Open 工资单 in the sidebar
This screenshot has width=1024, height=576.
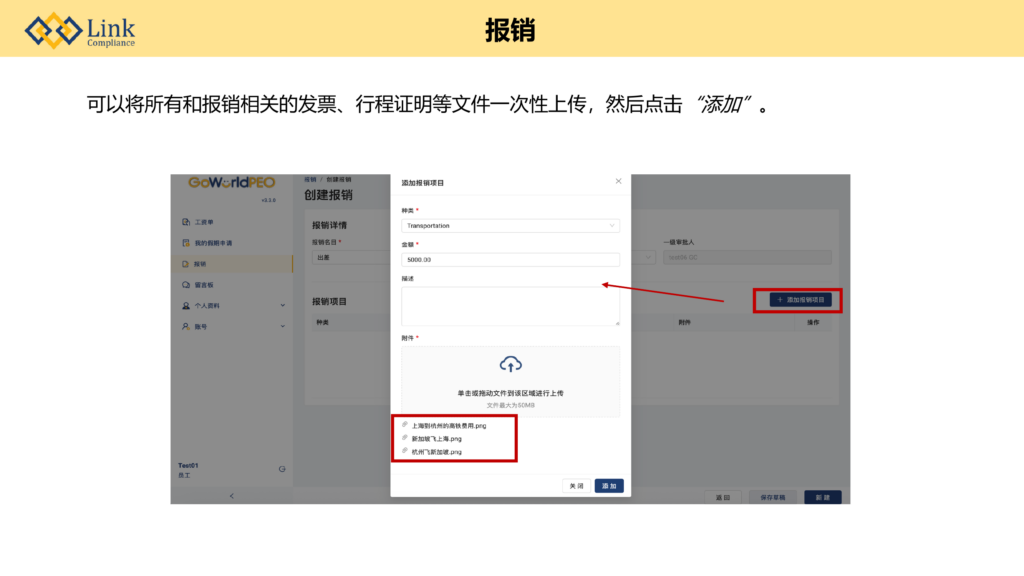point(203,222)
